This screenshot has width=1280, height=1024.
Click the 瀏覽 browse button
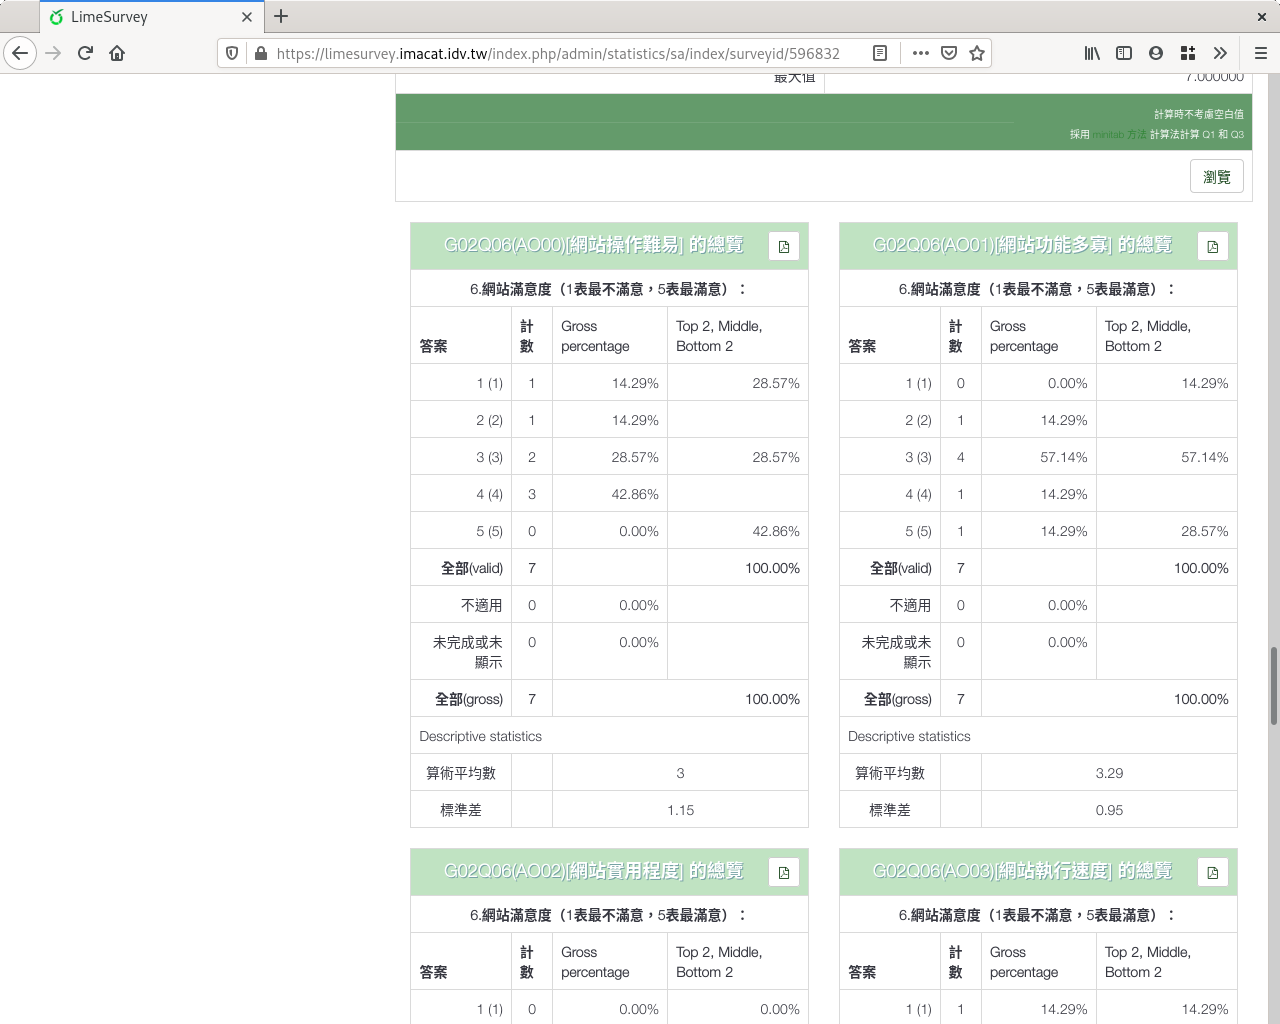point(1217,176)
